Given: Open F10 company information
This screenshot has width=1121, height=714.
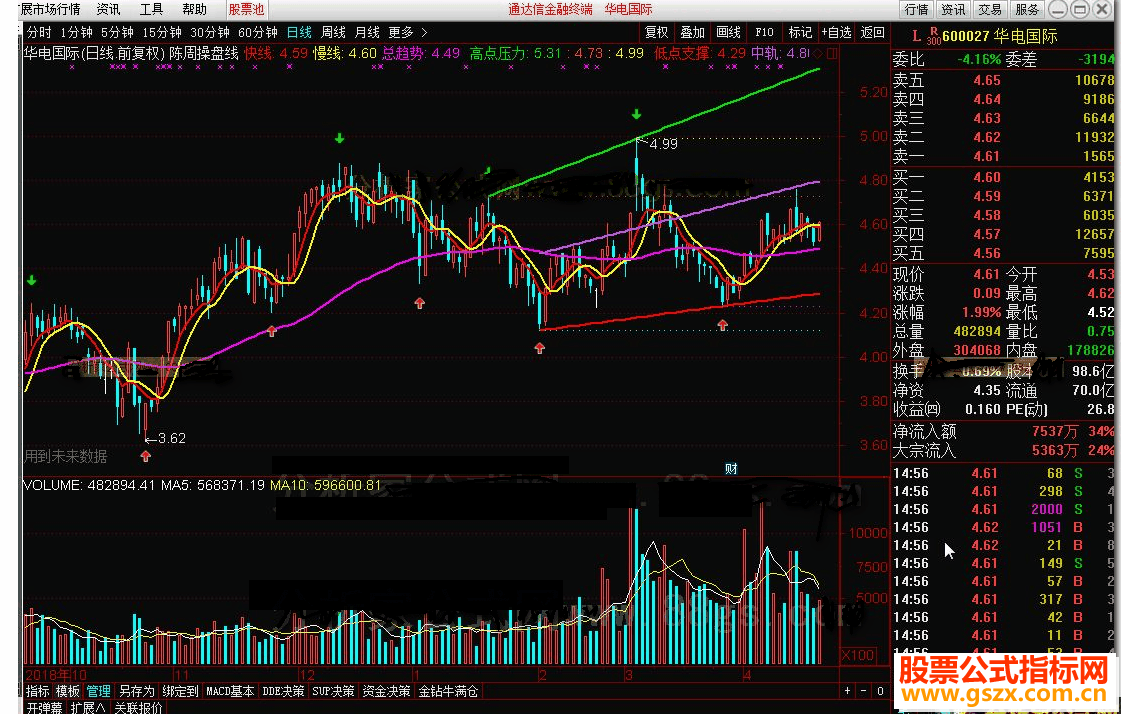Looking at the screenshot, I should tap(764, 32).
